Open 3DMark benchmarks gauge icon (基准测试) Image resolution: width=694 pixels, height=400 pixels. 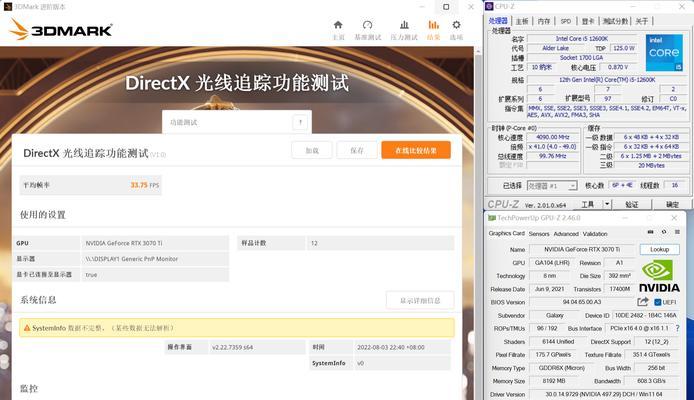(367, 25)
